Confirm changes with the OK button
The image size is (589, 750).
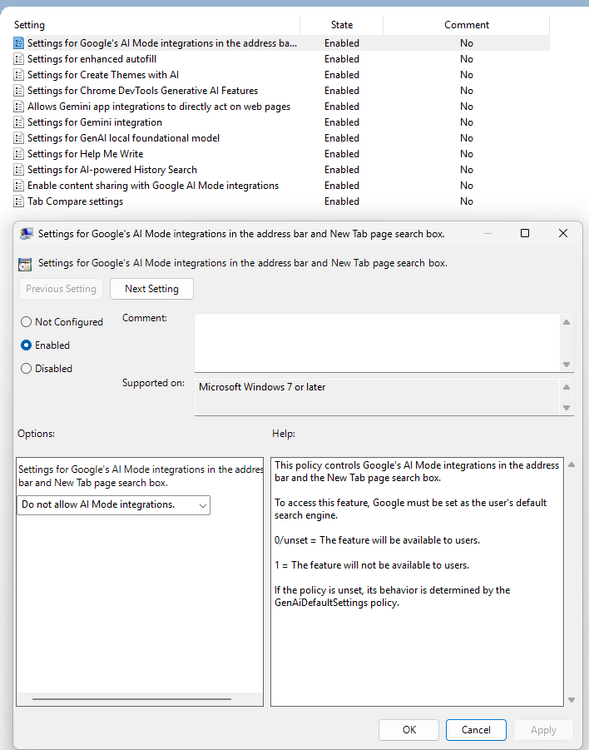pyautogui.click(x=409, y=729)
